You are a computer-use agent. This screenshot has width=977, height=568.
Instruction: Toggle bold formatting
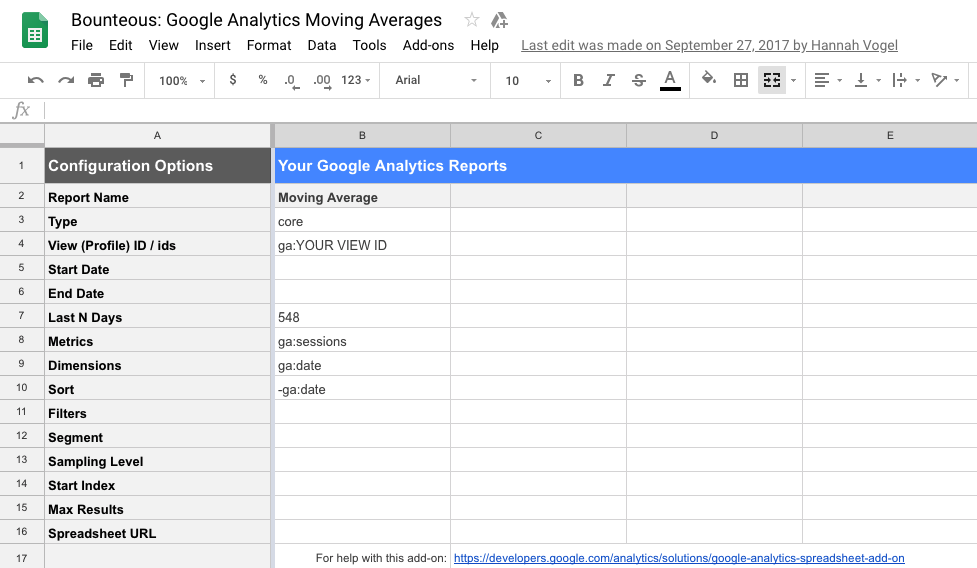click(x=578, y=80)
